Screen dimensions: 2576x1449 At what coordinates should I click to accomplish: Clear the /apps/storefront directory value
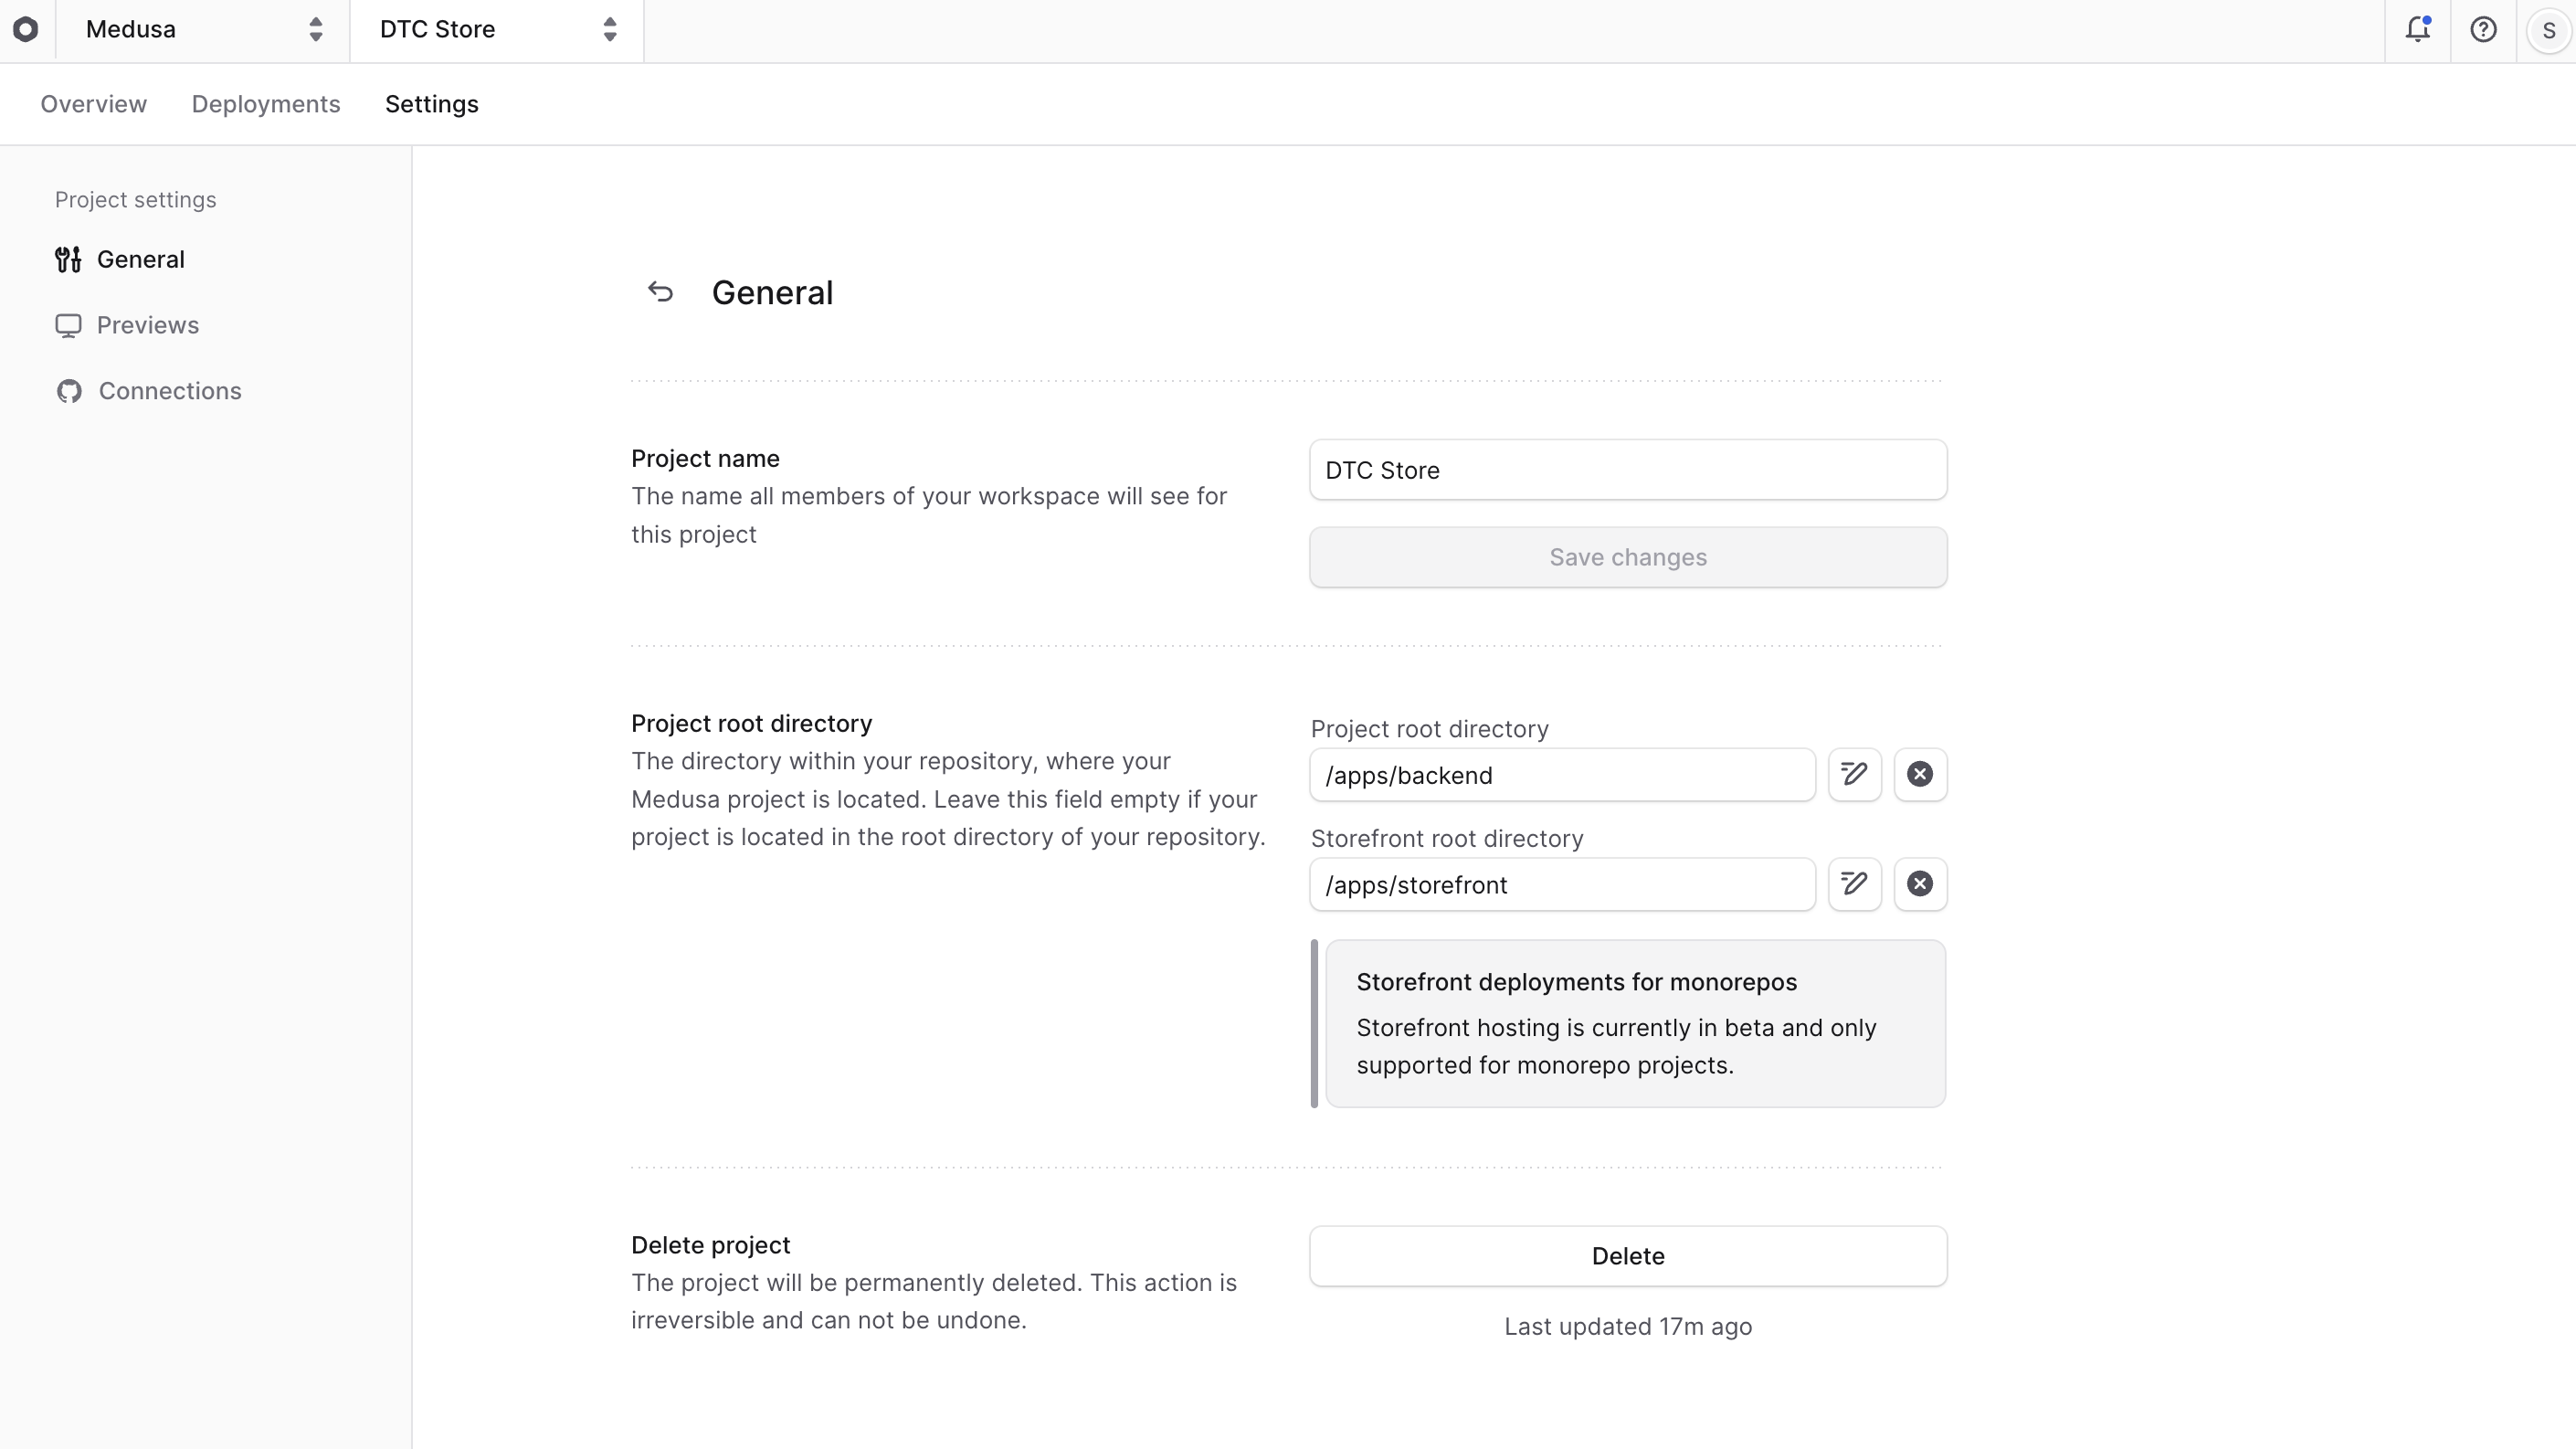point(1919,884)
